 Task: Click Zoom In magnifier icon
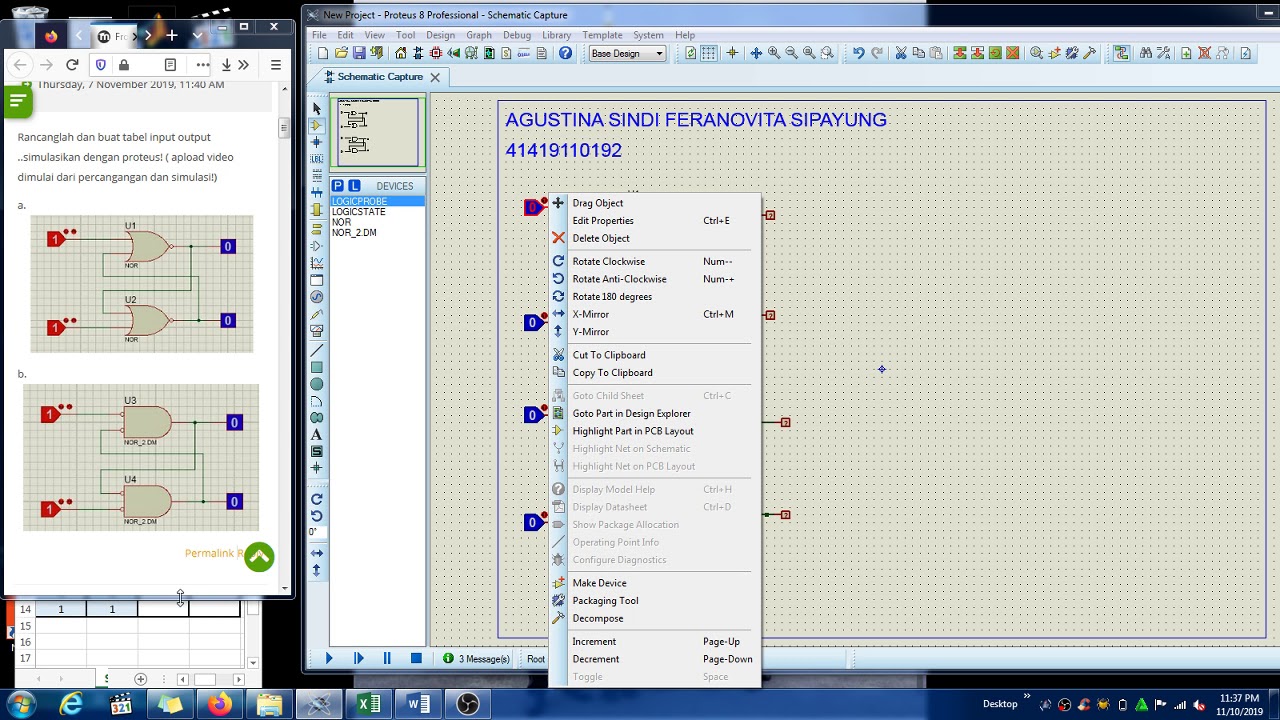click(774, 53)
